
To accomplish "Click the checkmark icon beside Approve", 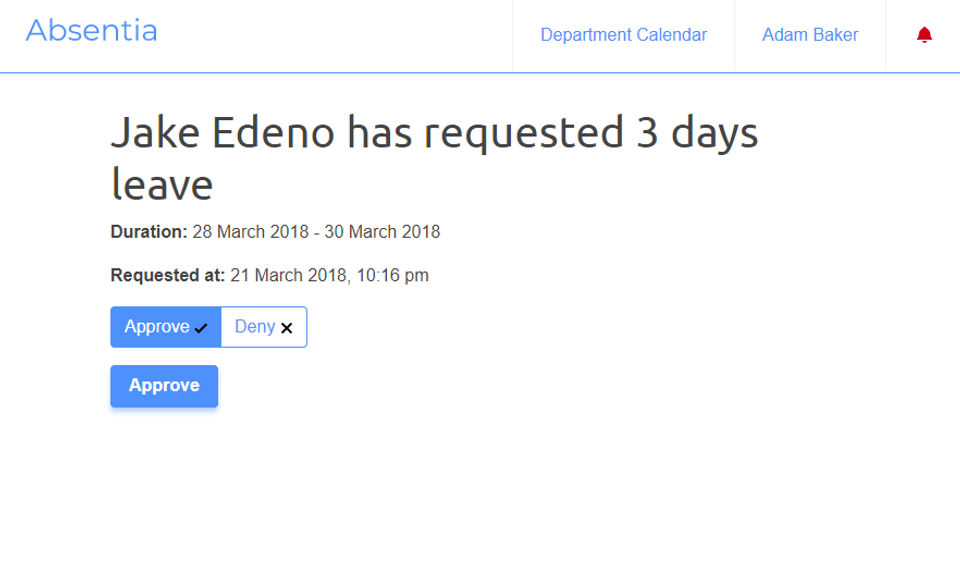I will (x=201, y=328).
